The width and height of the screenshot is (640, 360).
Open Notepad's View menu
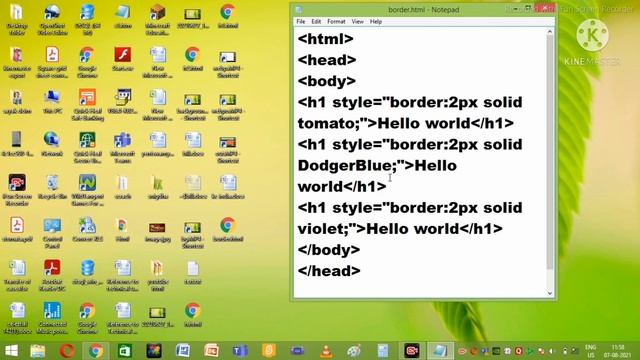tap(358, 22)
